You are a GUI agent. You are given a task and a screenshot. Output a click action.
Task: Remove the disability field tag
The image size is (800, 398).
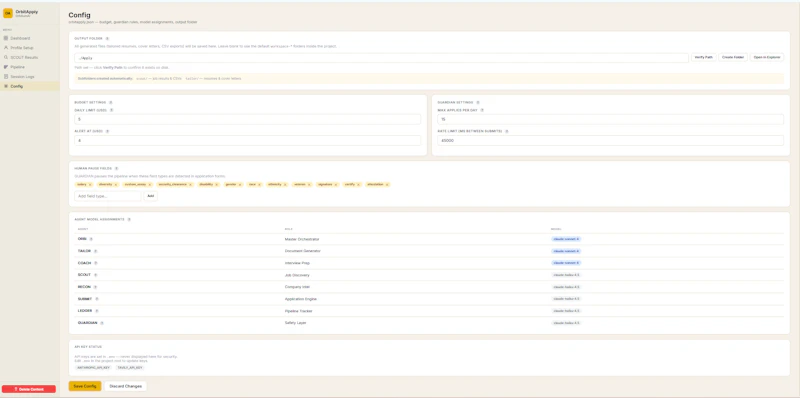coord(217,184)
